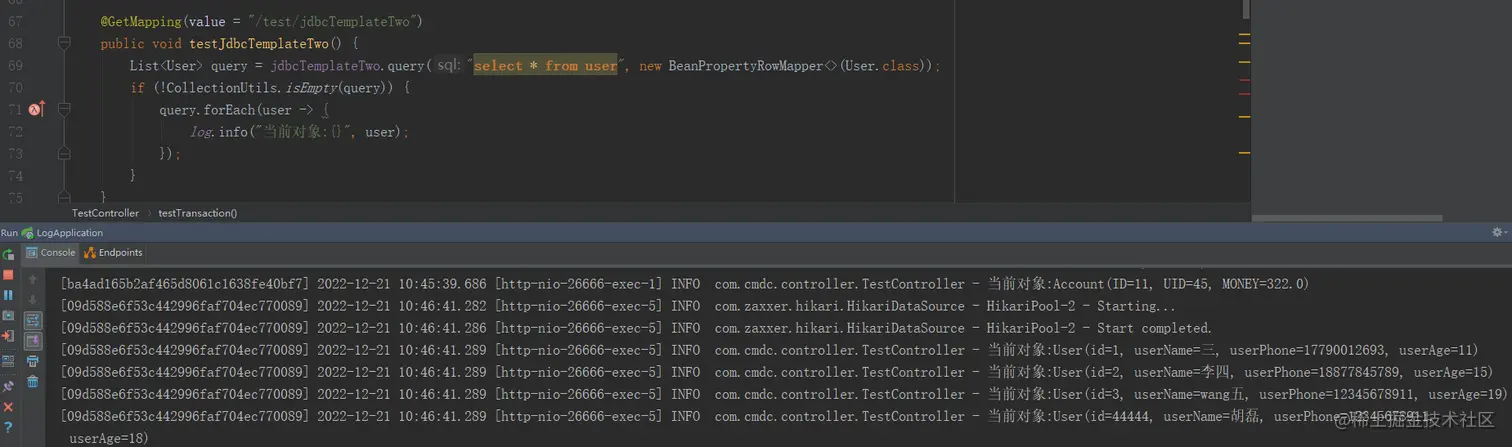
Task: Close the Run tab with red X
Action: 8,407
